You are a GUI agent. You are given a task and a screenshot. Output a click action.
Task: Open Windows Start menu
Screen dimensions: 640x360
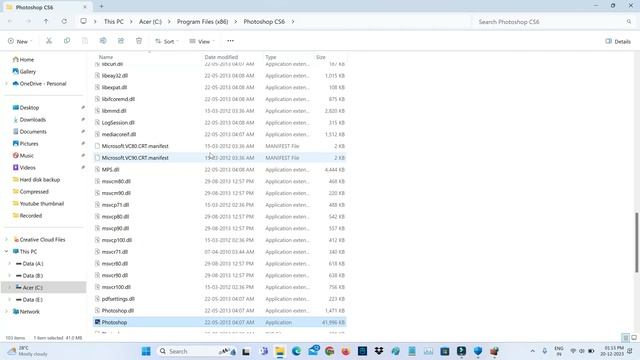[x=146, y=351]
